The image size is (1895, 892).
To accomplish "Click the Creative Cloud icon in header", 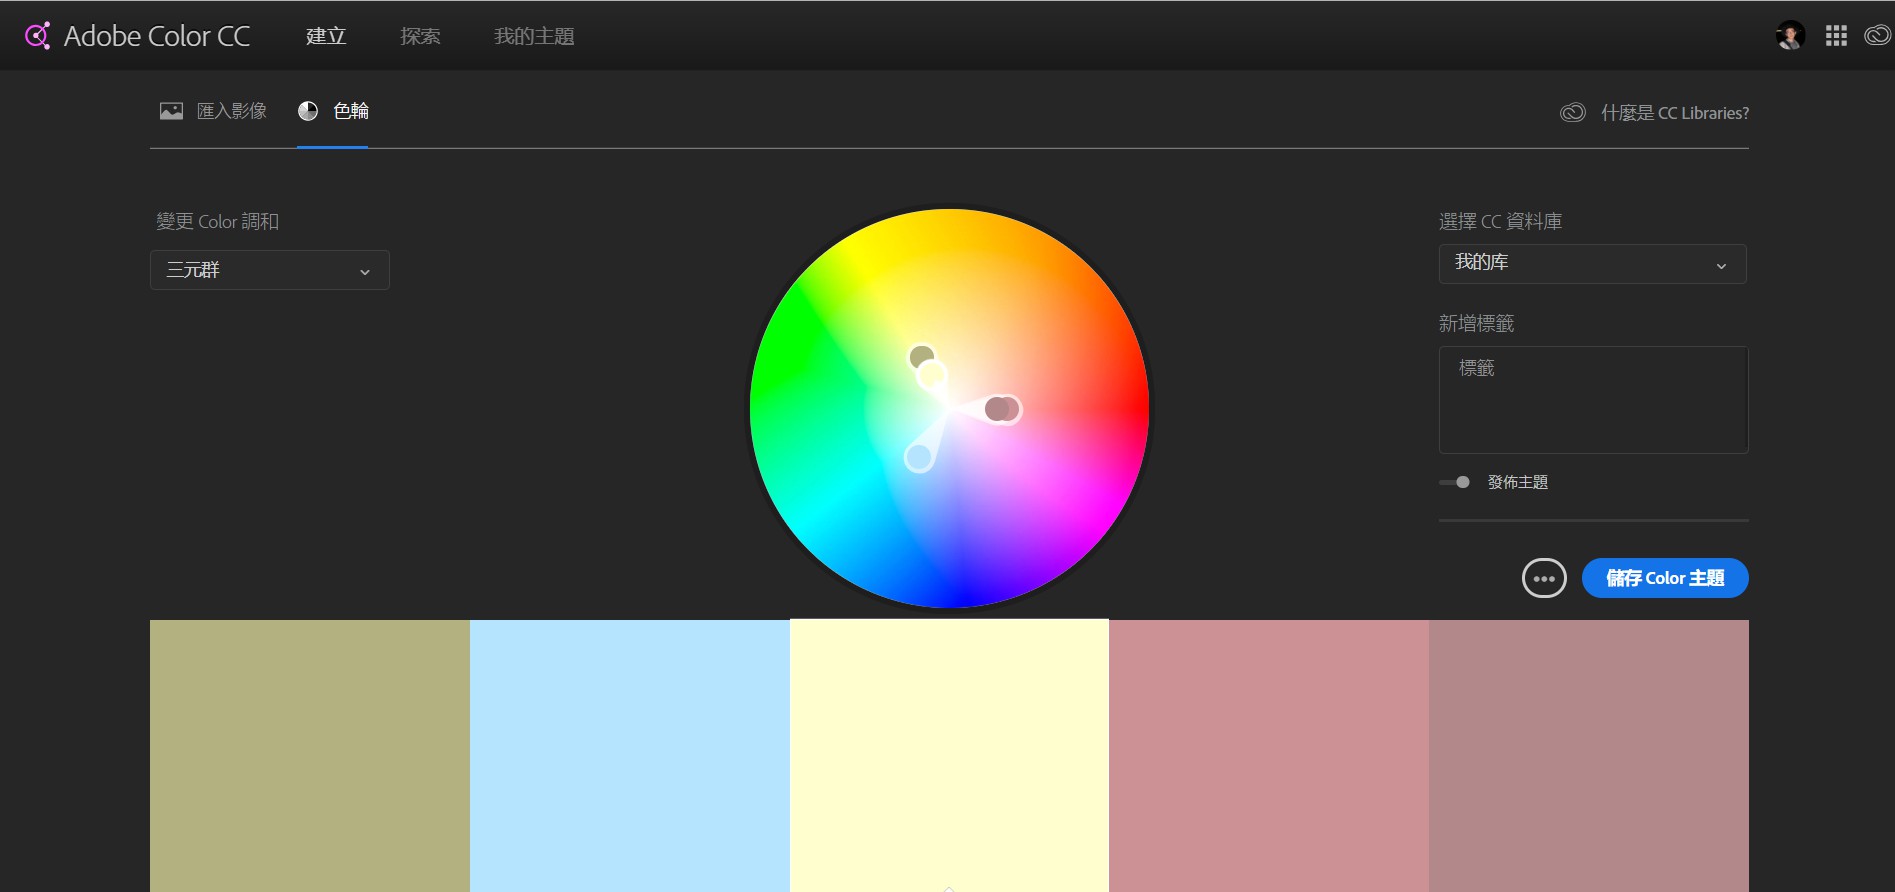I will tap(1877, 36).
